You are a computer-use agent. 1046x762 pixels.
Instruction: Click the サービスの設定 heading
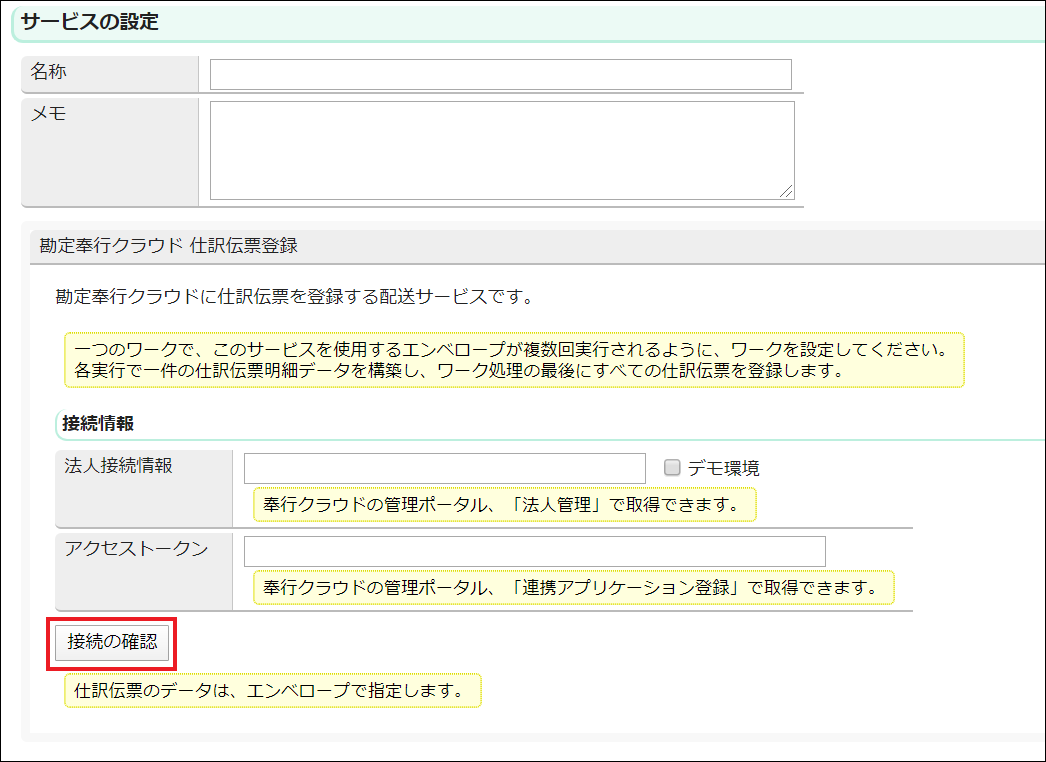tap(89, 21)
